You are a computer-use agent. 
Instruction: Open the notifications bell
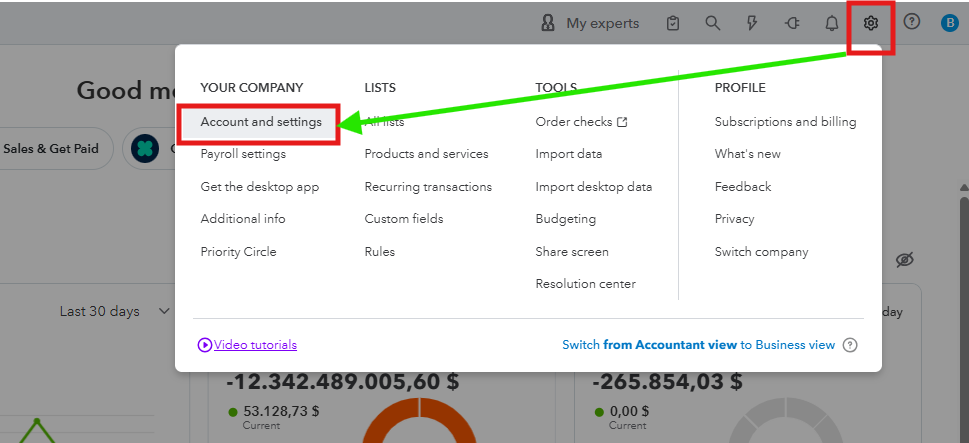pos(831,23)
